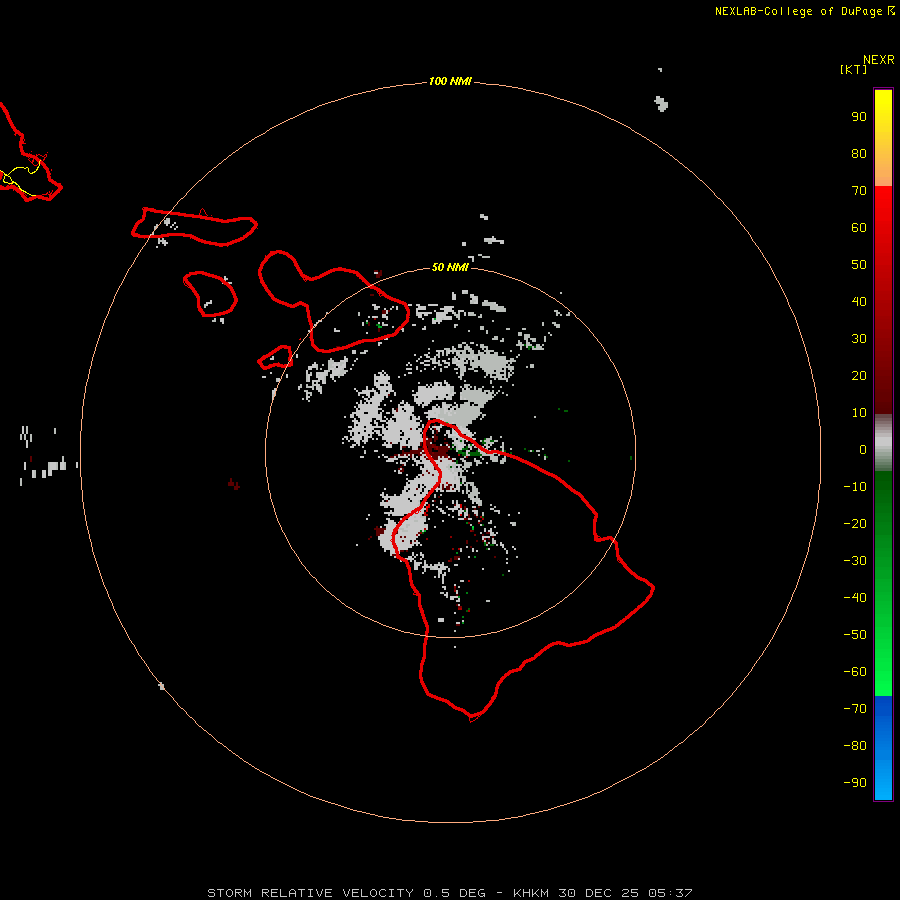
Task: Click the blue bottom segment of color bar
Action: pos(883,748)
